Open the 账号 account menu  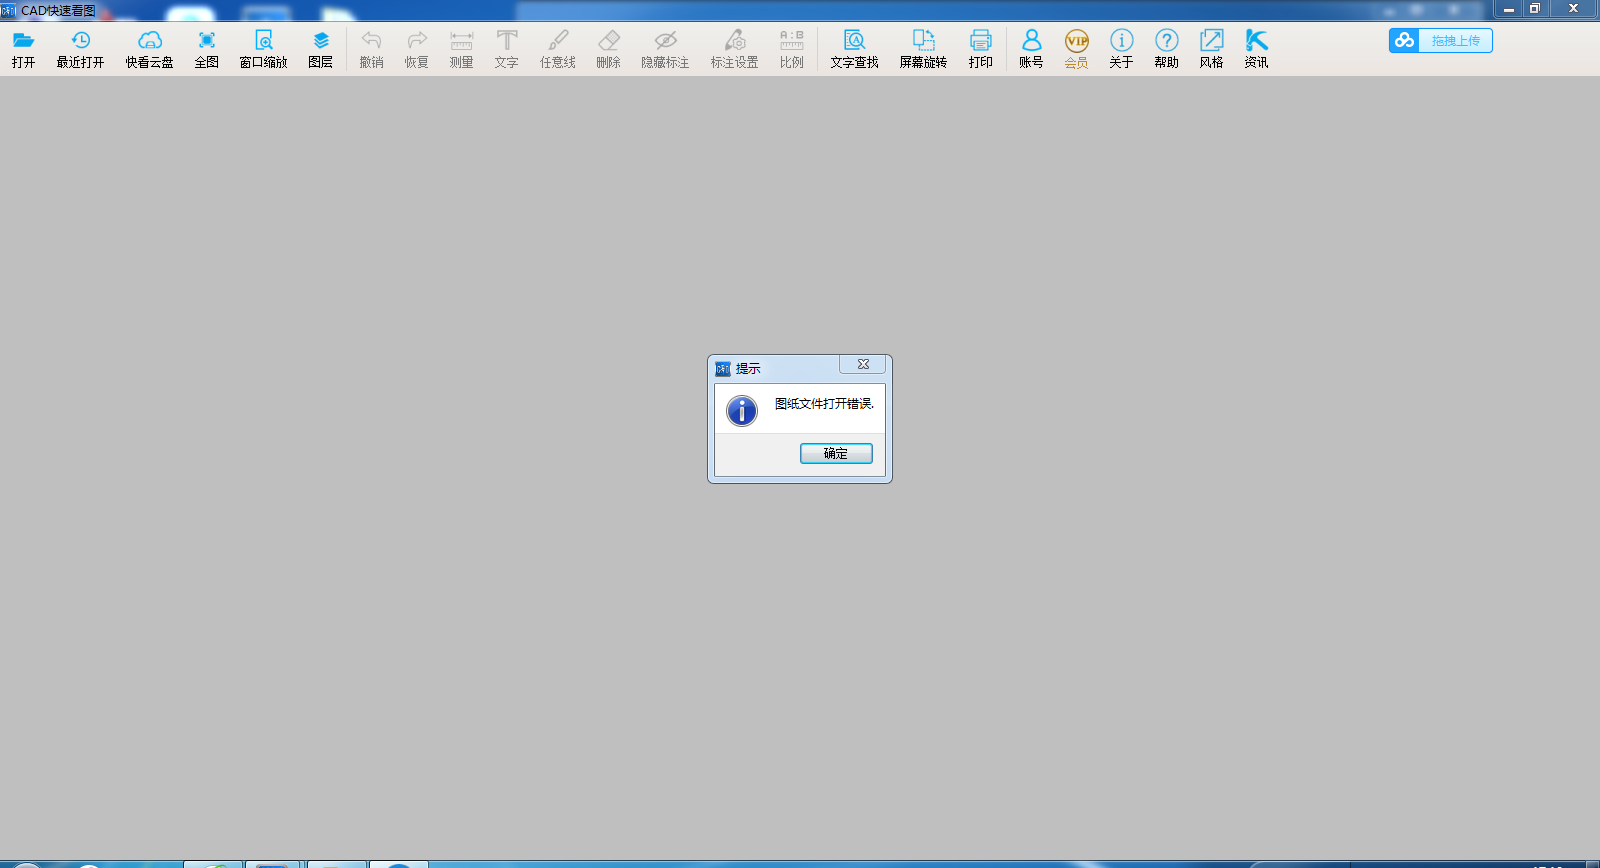click(1032, 49)
